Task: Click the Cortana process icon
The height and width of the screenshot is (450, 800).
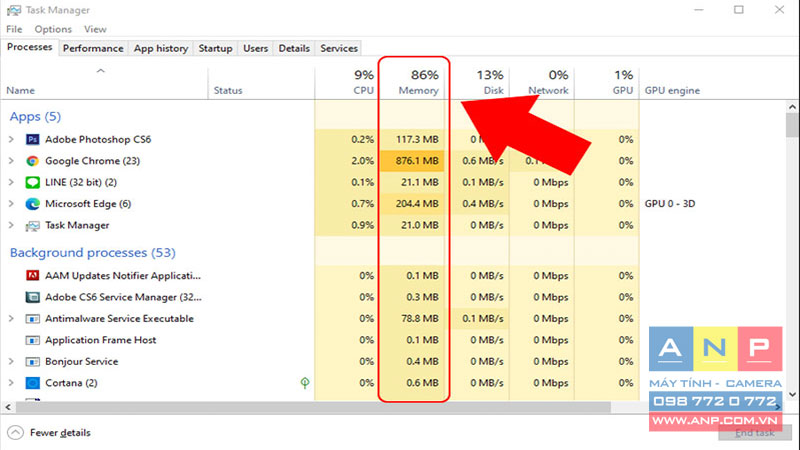Action: (x=33, y=383)
